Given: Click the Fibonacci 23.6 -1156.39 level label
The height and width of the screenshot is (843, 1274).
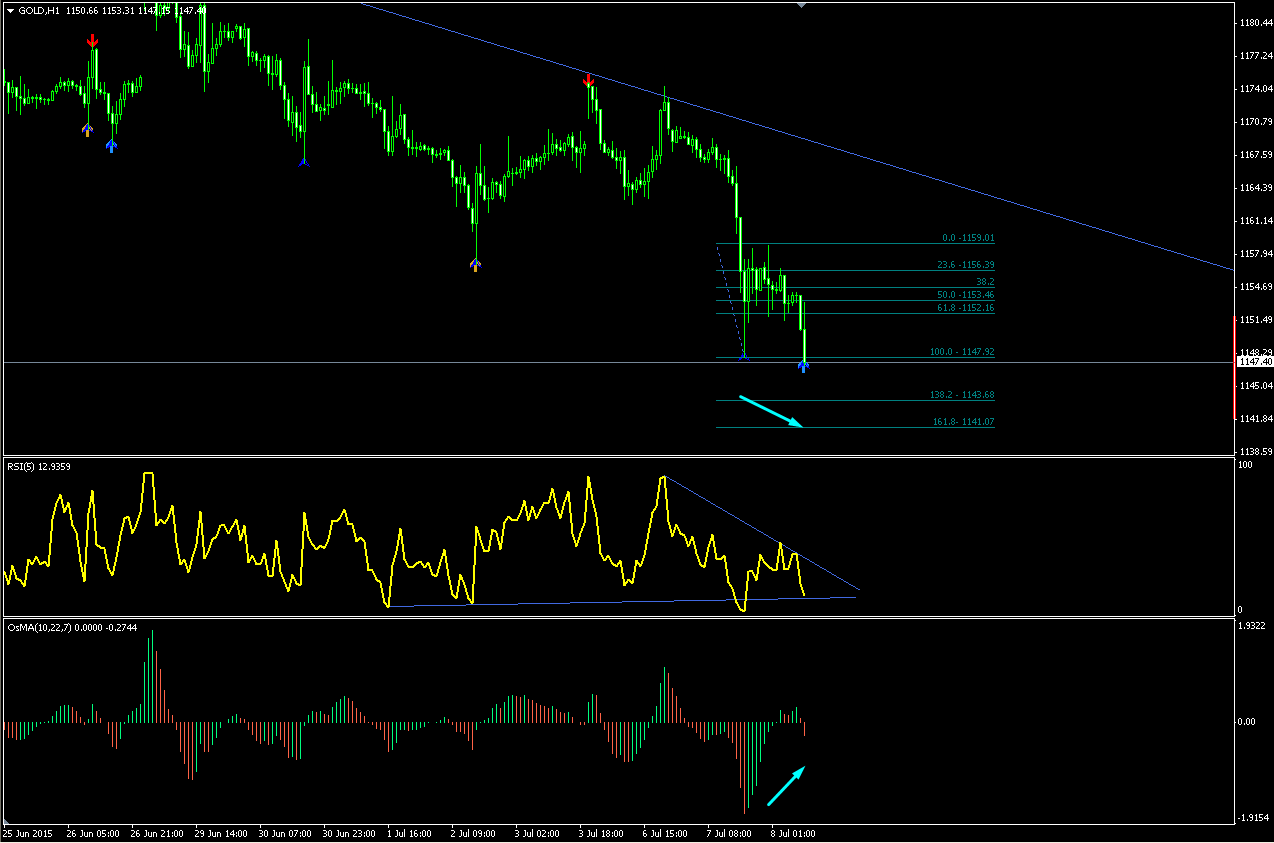Looking at the screenshot, I should point(965,265).
